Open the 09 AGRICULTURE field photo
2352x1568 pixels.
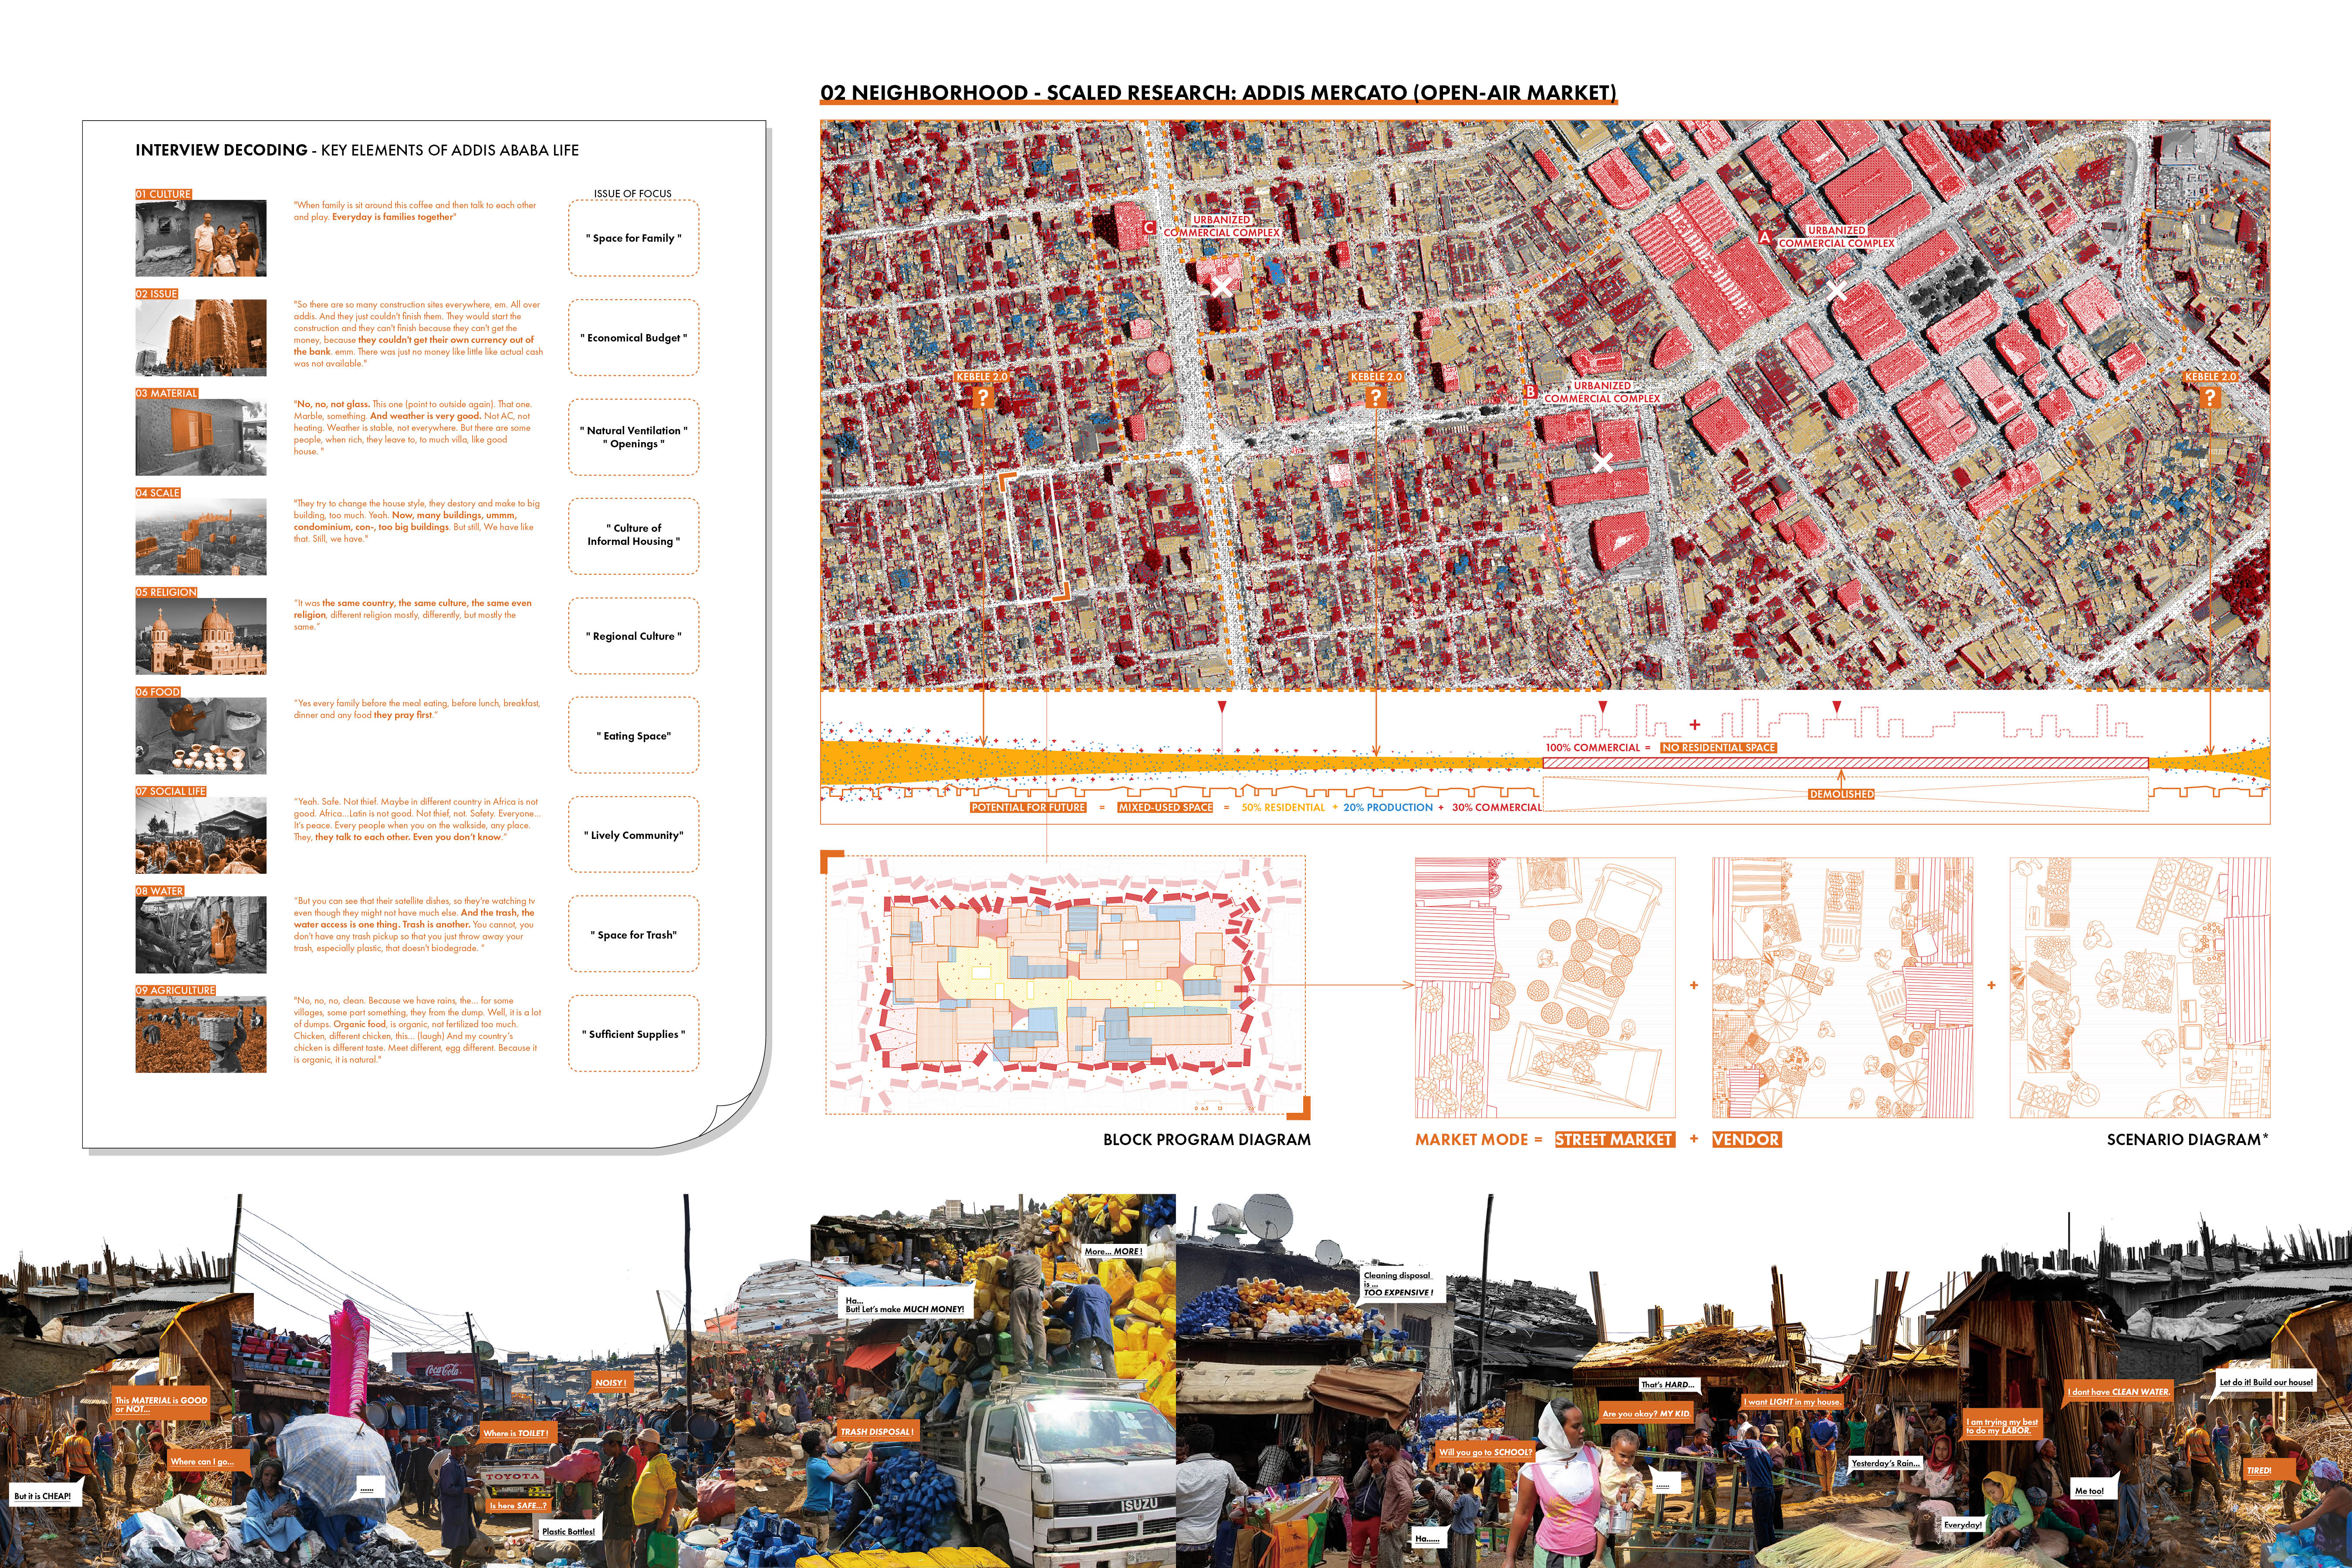[201, 1034]
